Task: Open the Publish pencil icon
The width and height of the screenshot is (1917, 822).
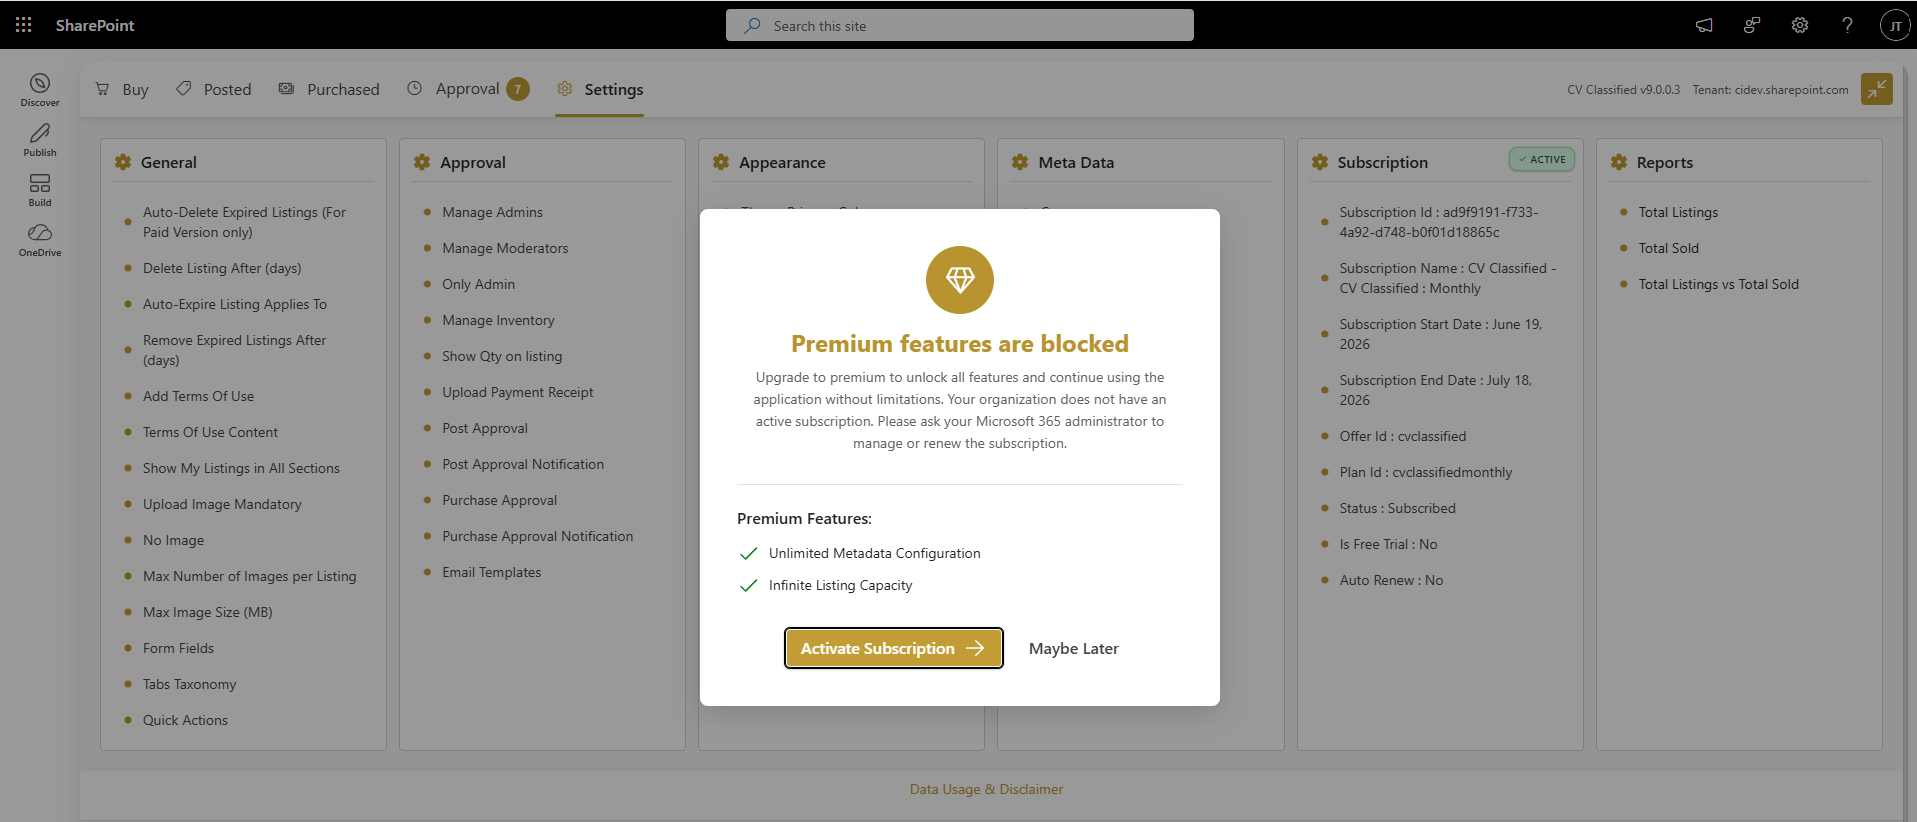Action: 40,140
